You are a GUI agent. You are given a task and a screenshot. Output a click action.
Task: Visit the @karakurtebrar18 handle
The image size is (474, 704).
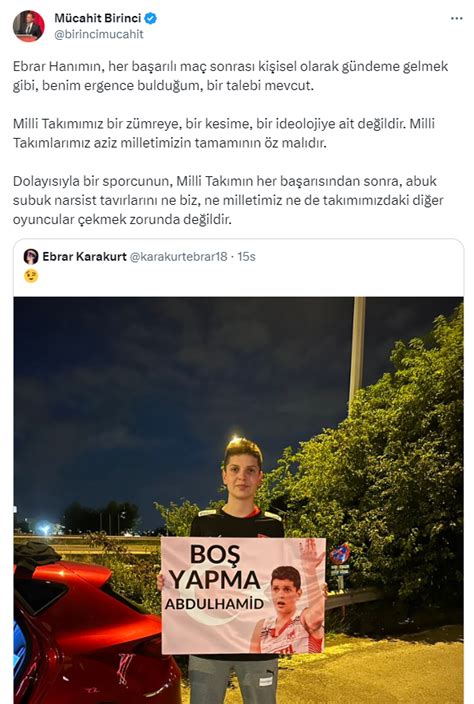(178, 256)
